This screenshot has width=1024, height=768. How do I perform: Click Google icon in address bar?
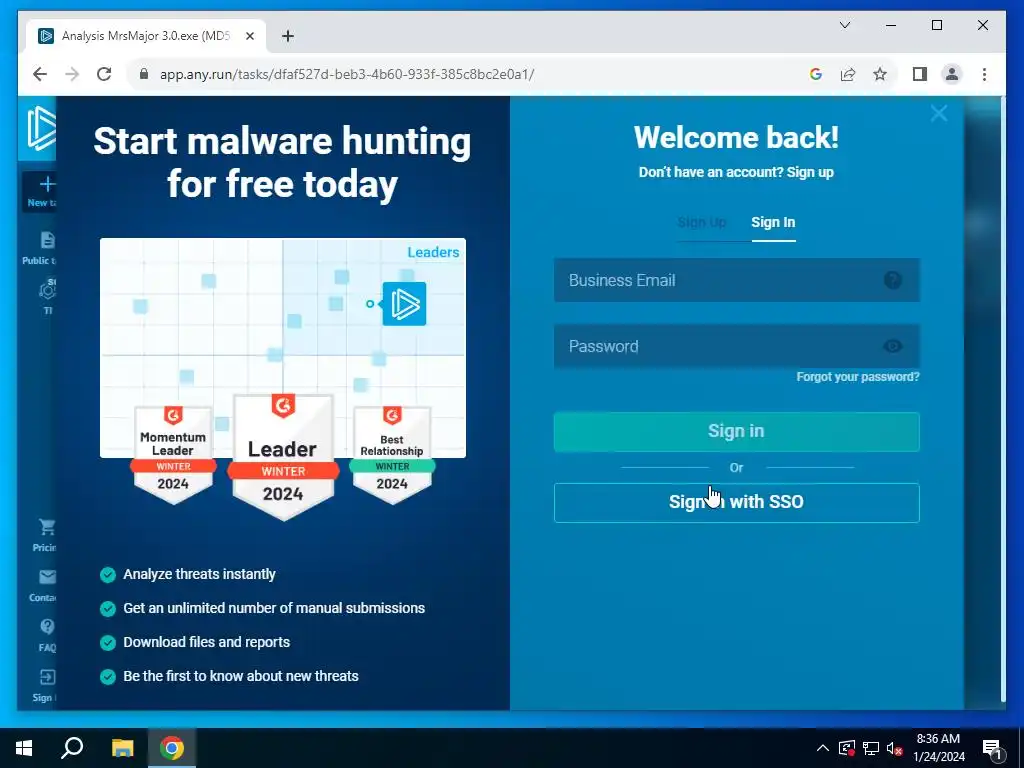[x=815, y=74]
